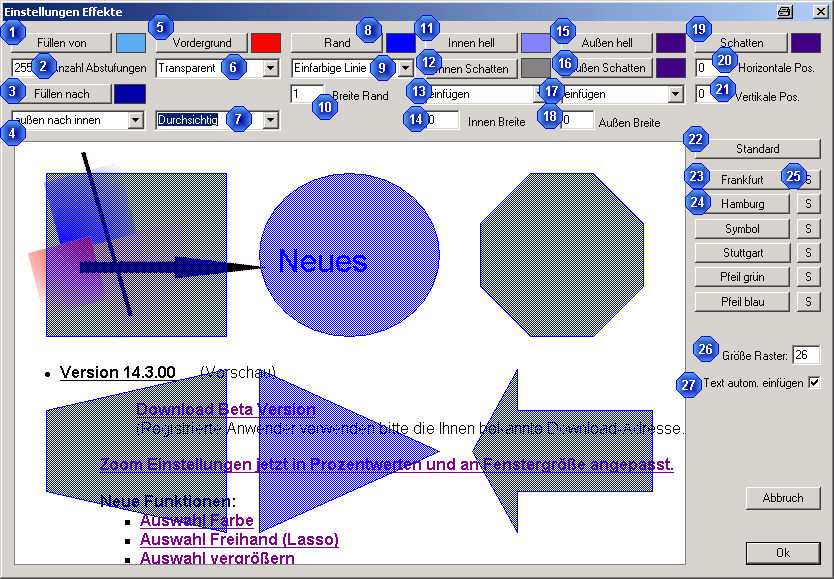
Task: Click the printer icon in the title bar
Action: (785, 11)
